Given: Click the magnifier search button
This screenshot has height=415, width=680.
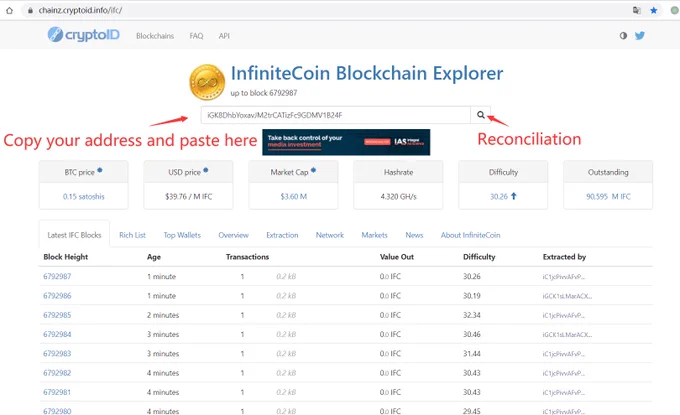Looking at the screenshot, I should [481, 115].
